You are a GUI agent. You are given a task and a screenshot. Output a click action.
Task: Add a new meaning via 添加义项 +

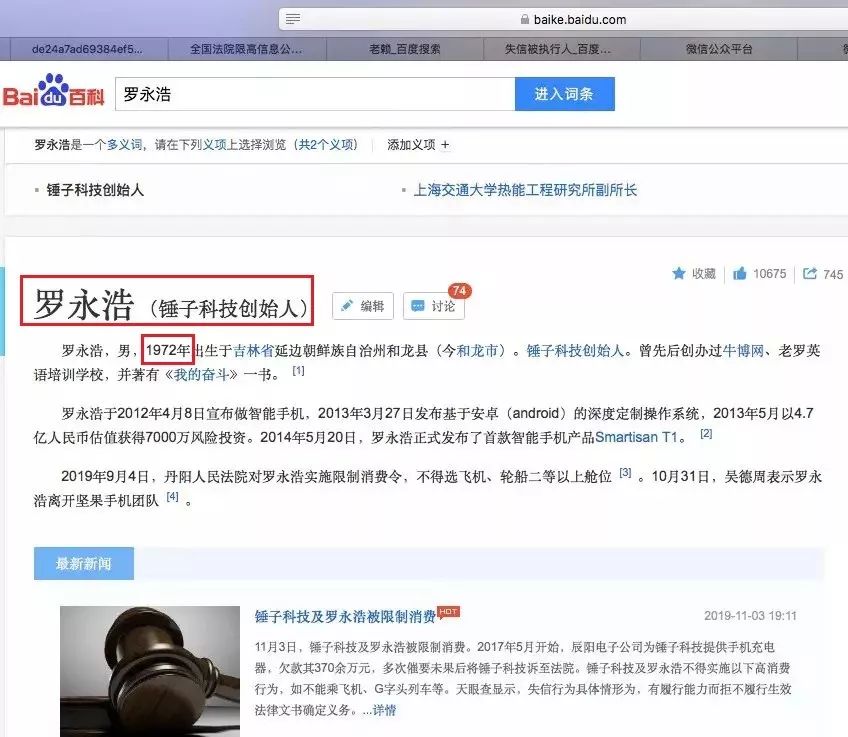[418, 145]
